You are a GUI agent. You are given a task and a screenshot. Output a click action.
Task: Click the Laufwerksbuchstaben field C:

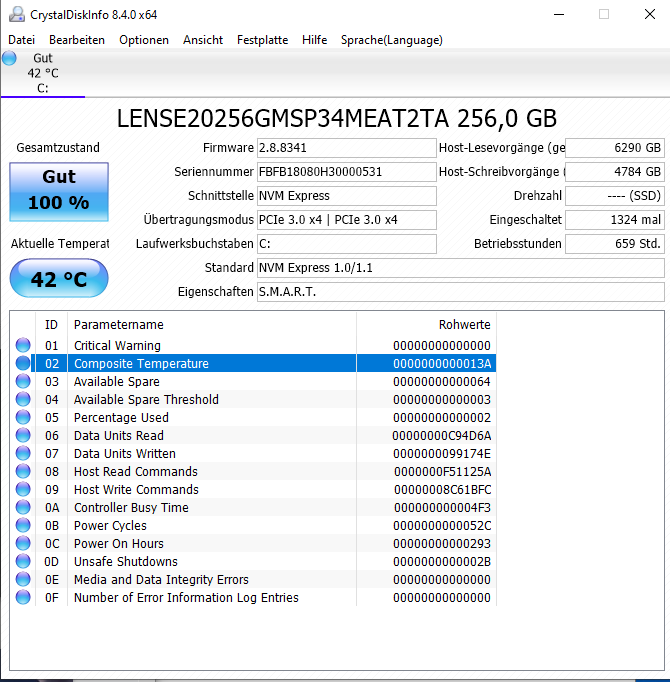pyautogui.click(x=346, y=244)
